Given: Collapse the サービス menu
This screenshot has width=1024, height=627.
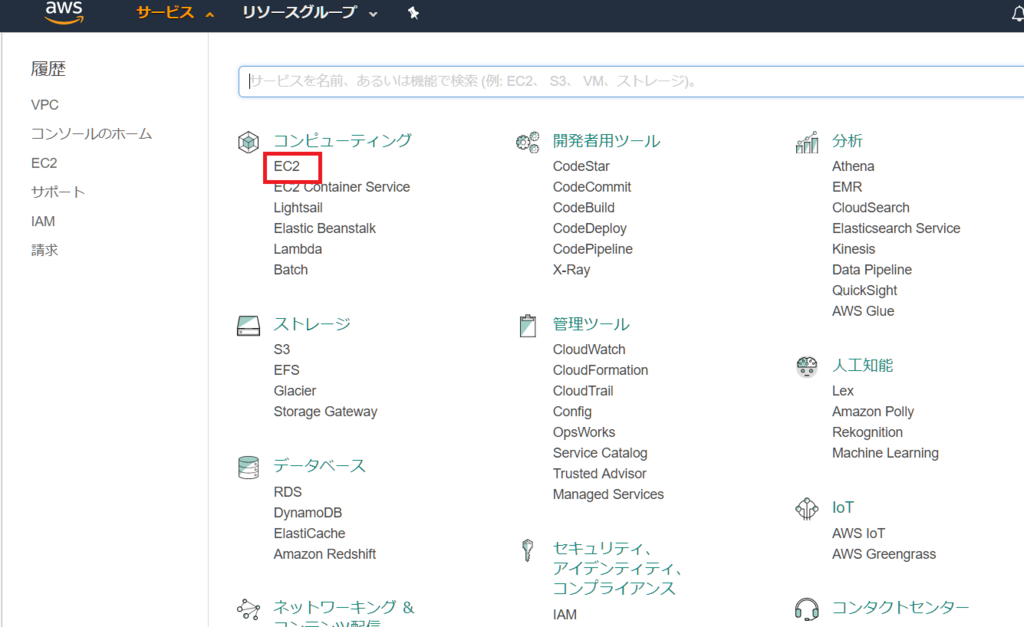Looking at the screenshot, I should [x=175, y=12].
